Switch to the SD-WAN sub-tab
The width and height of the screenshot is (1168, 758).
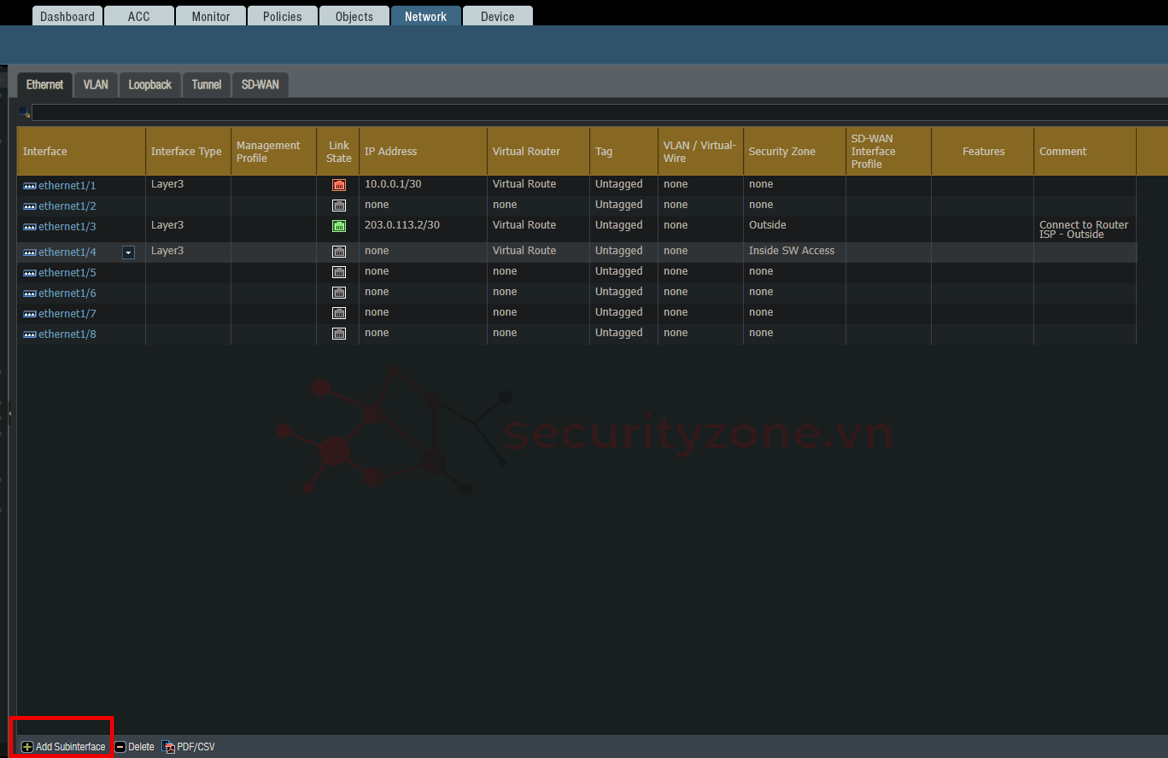pyautogui.click(x=260, y=85)
